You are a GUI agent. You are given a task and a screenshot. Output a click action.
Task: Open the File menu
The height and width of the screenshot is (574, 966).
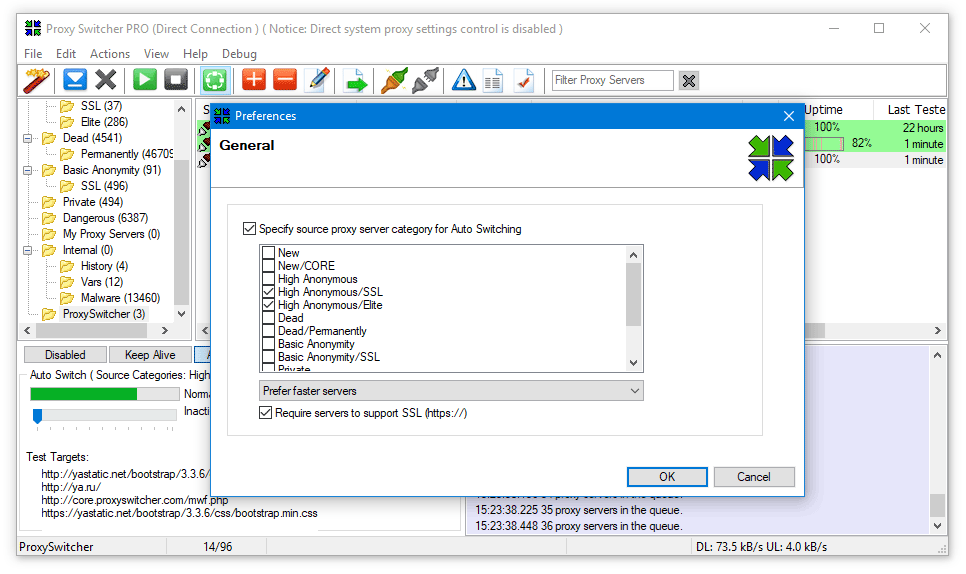tap(33, 54)
